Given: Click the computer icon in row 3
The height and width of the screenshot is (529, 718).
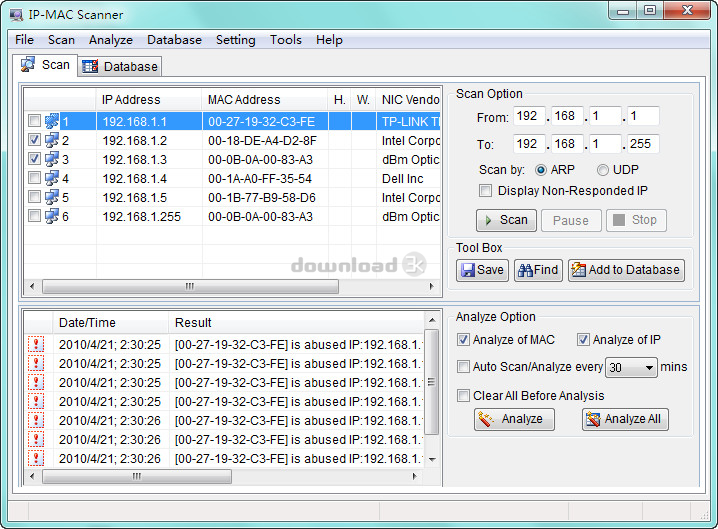Looking at the screenshot, I should [x=52, y=159].
